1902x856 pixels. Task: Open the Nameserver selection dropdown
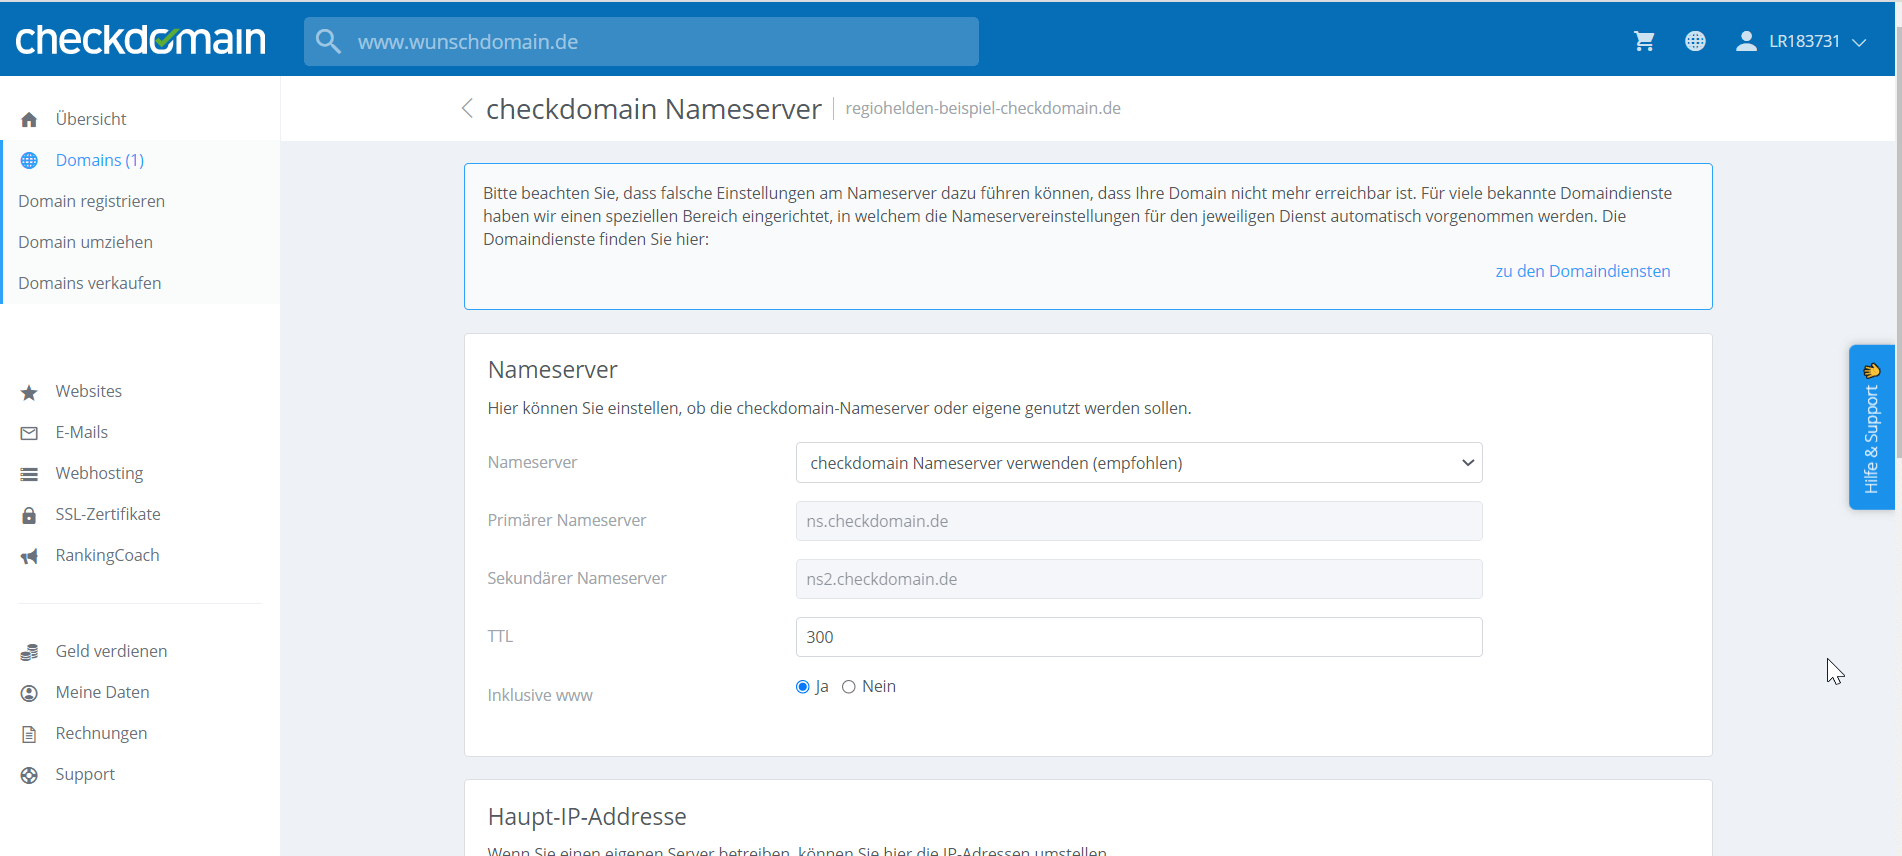[x=1139, y=463]
